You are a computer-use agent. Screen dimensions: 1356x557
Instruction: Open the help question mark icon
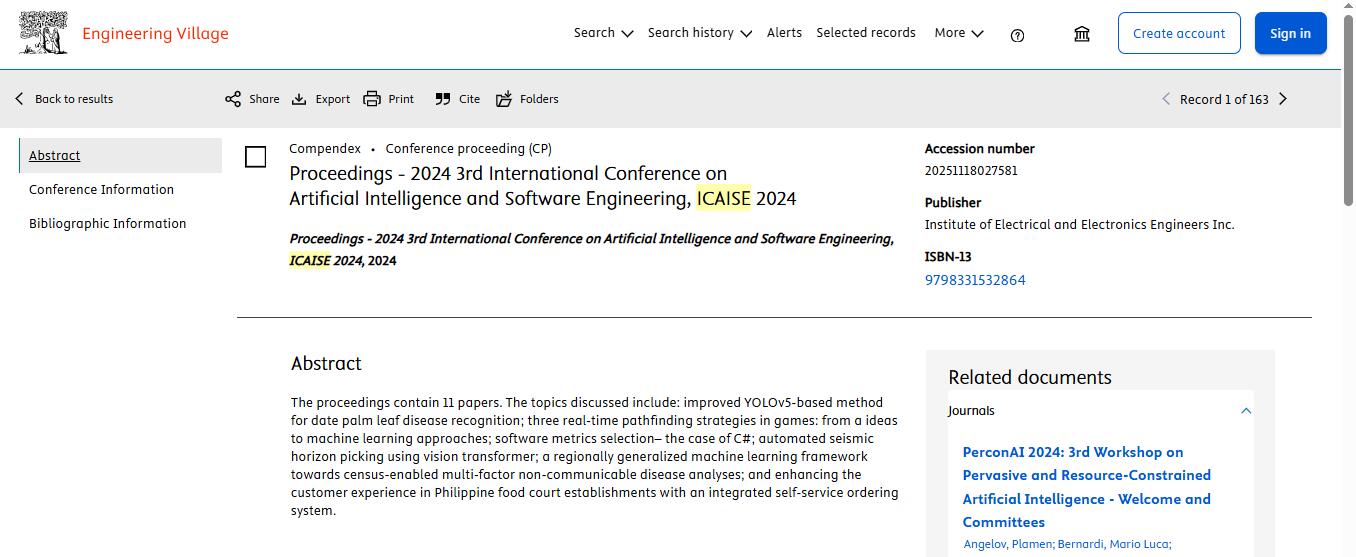point(1017,35)
